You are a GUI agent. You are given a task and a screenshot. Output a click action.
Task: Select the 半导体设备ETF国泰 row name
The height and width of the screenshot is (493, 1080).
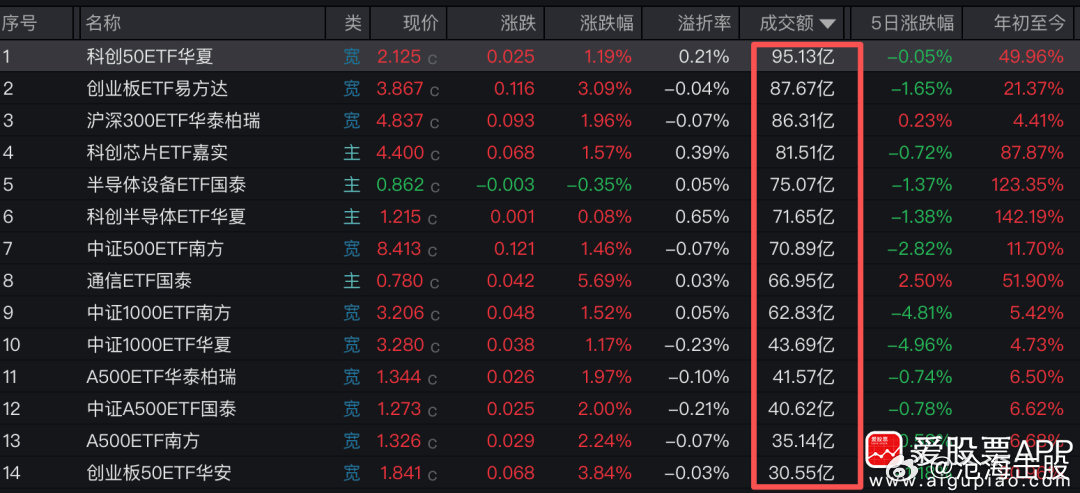click(x=166, y=185)
